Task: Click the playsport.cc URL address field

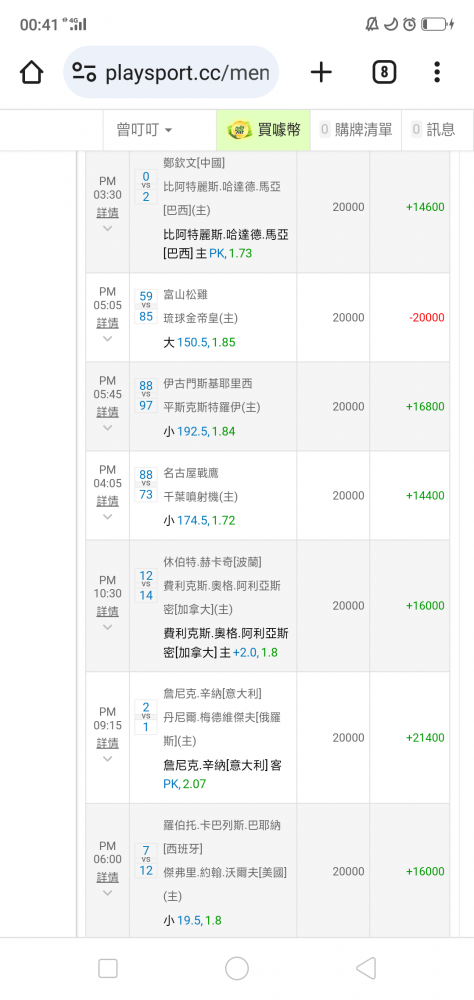Action: (x=186, y=72)
